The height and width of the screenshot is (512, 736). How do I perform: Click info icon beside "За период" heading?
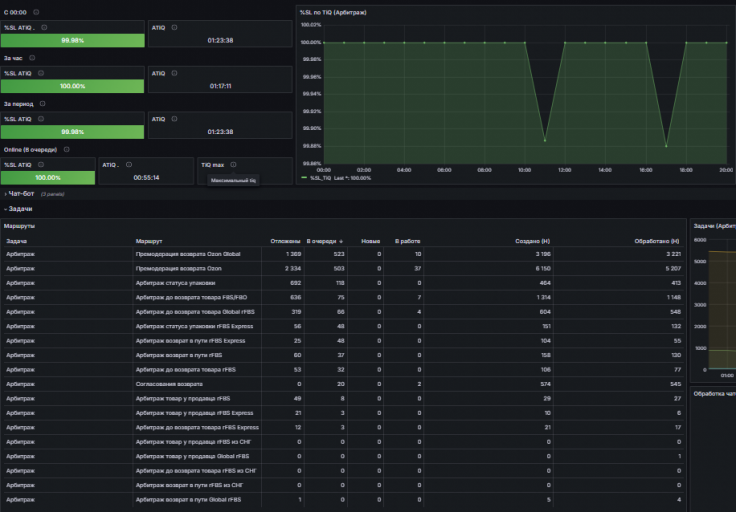point(42,104)
